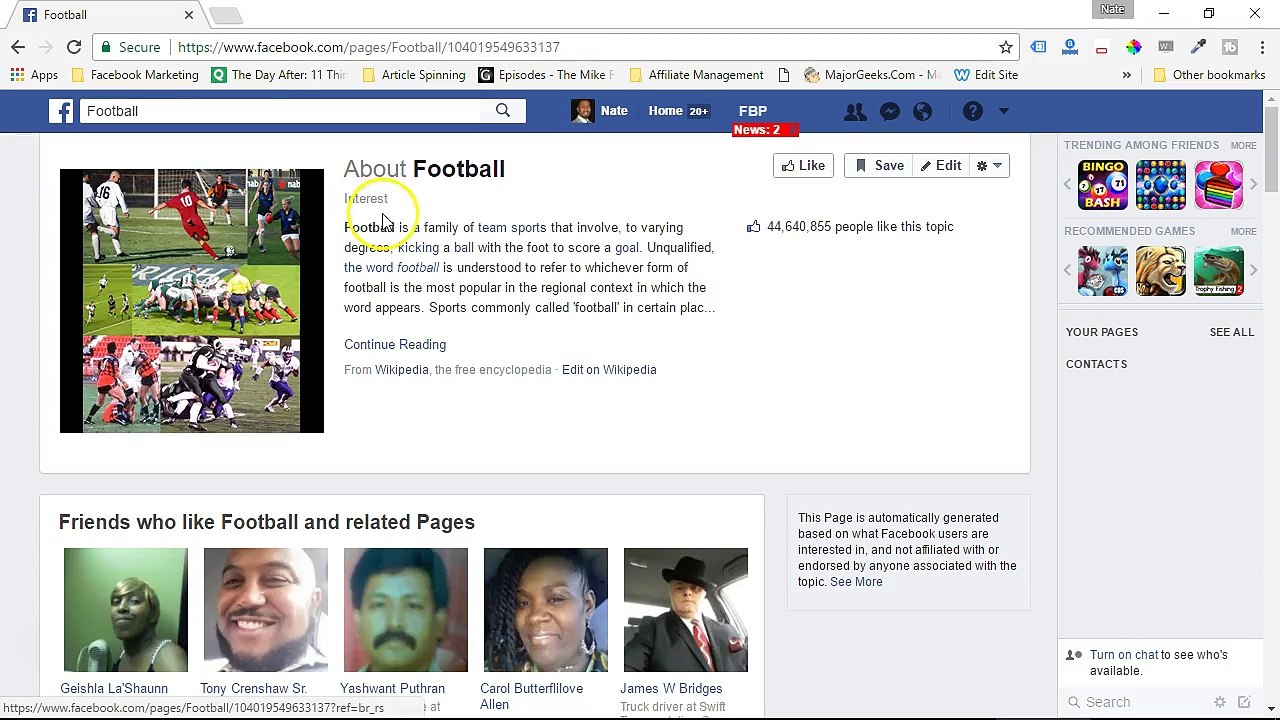Reload the page with refresh icon

74,47
